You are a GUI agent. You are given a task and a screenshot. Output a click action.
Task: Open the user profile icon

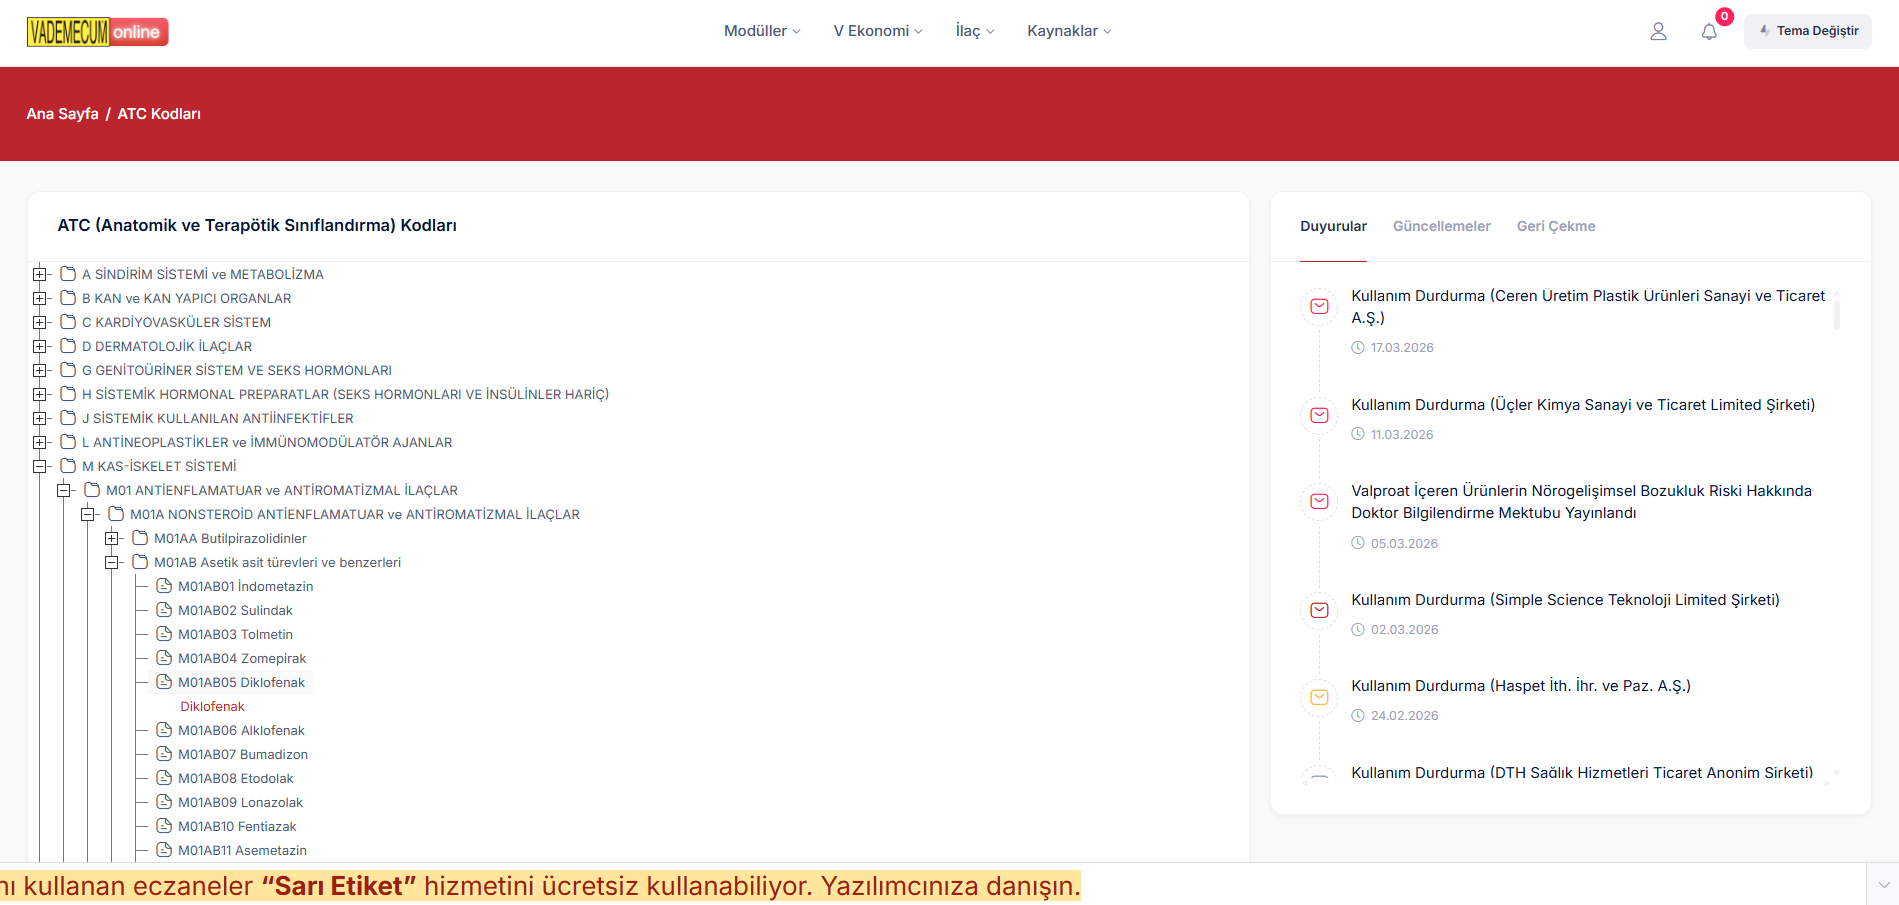coord(1658,32)
